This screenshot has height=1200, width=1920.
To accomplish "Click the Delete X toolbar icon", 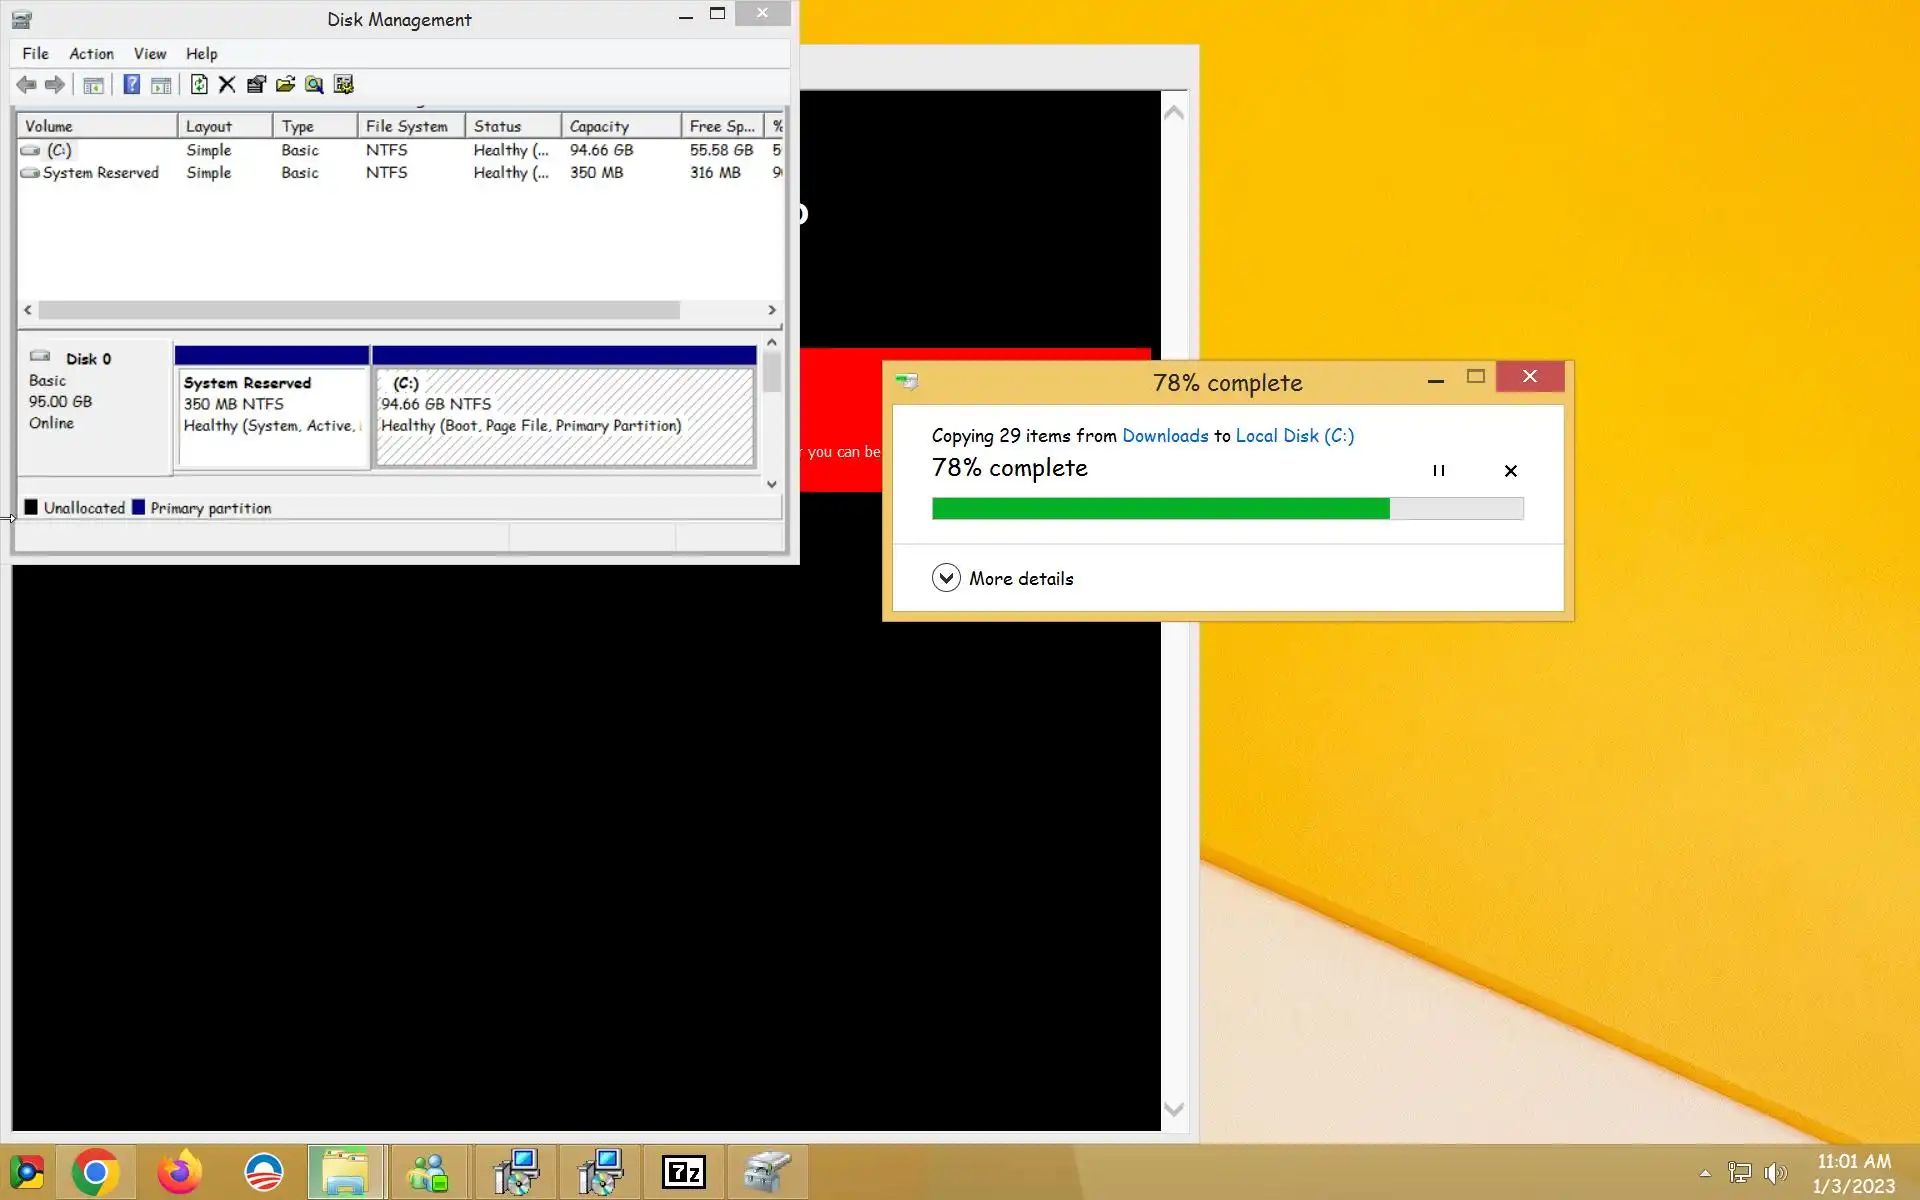I will (227, 85).
